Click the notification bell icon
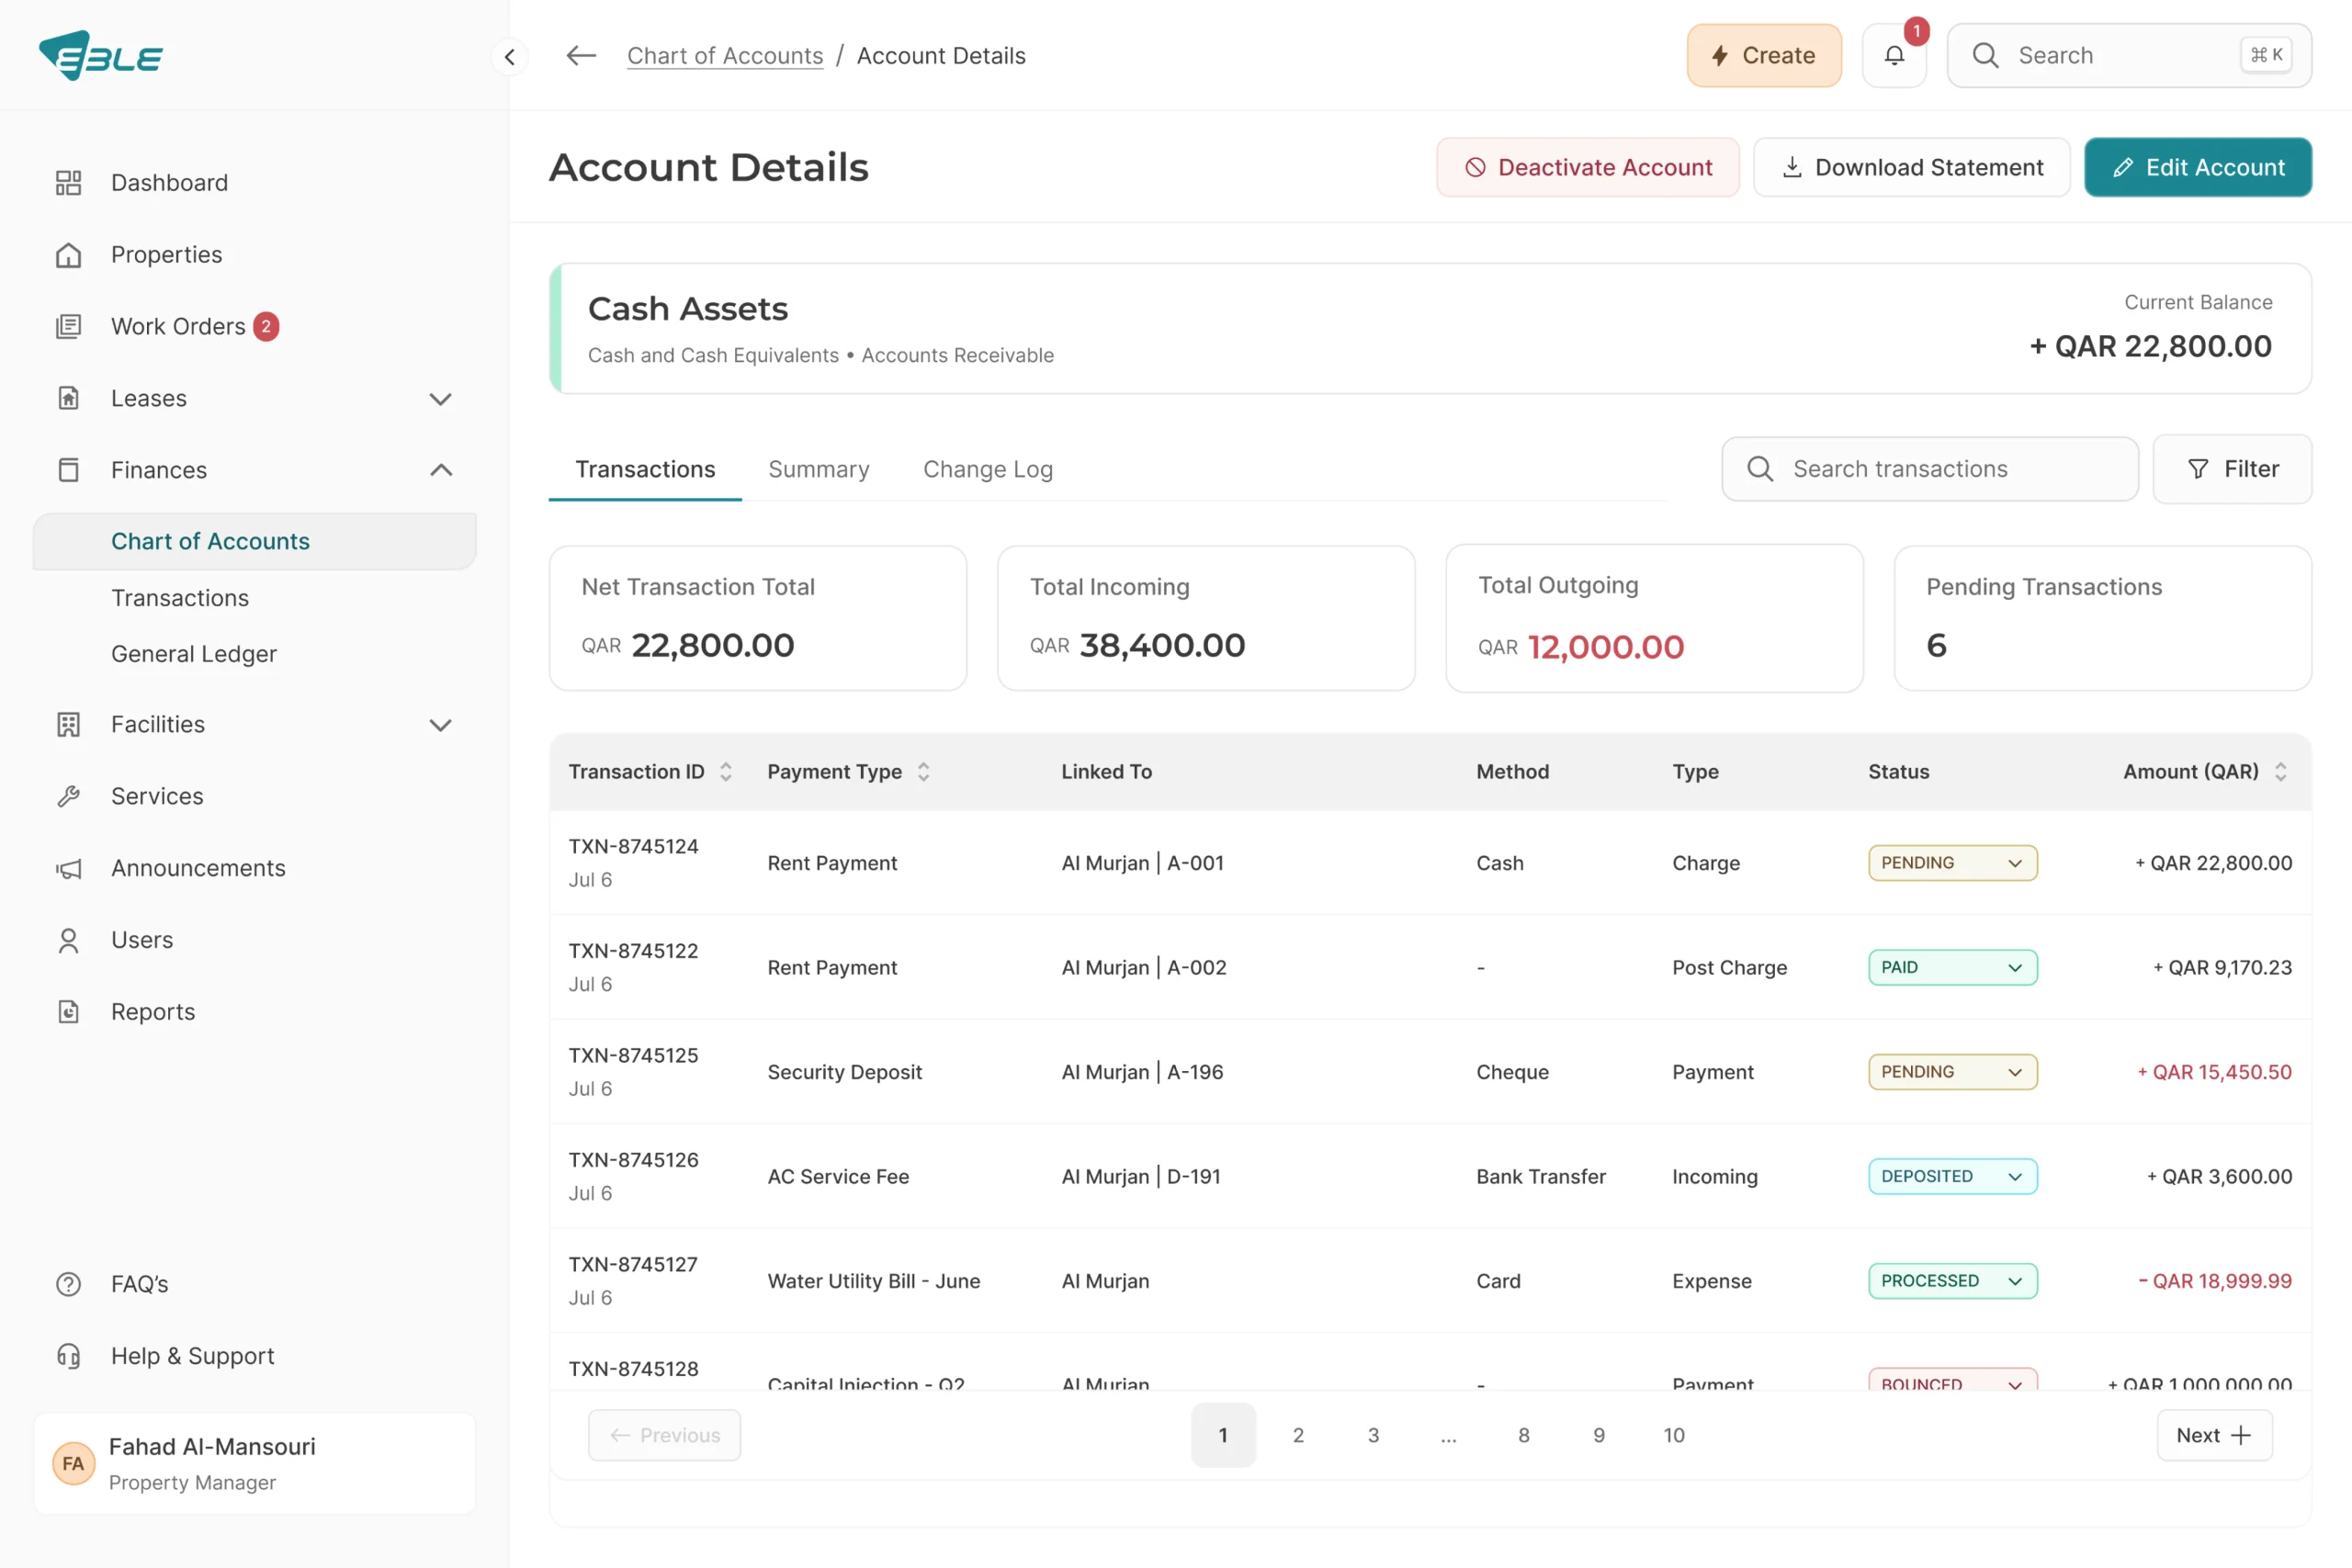The height and width of the screenshot is (1568, 2352). tap(1894, 56)
